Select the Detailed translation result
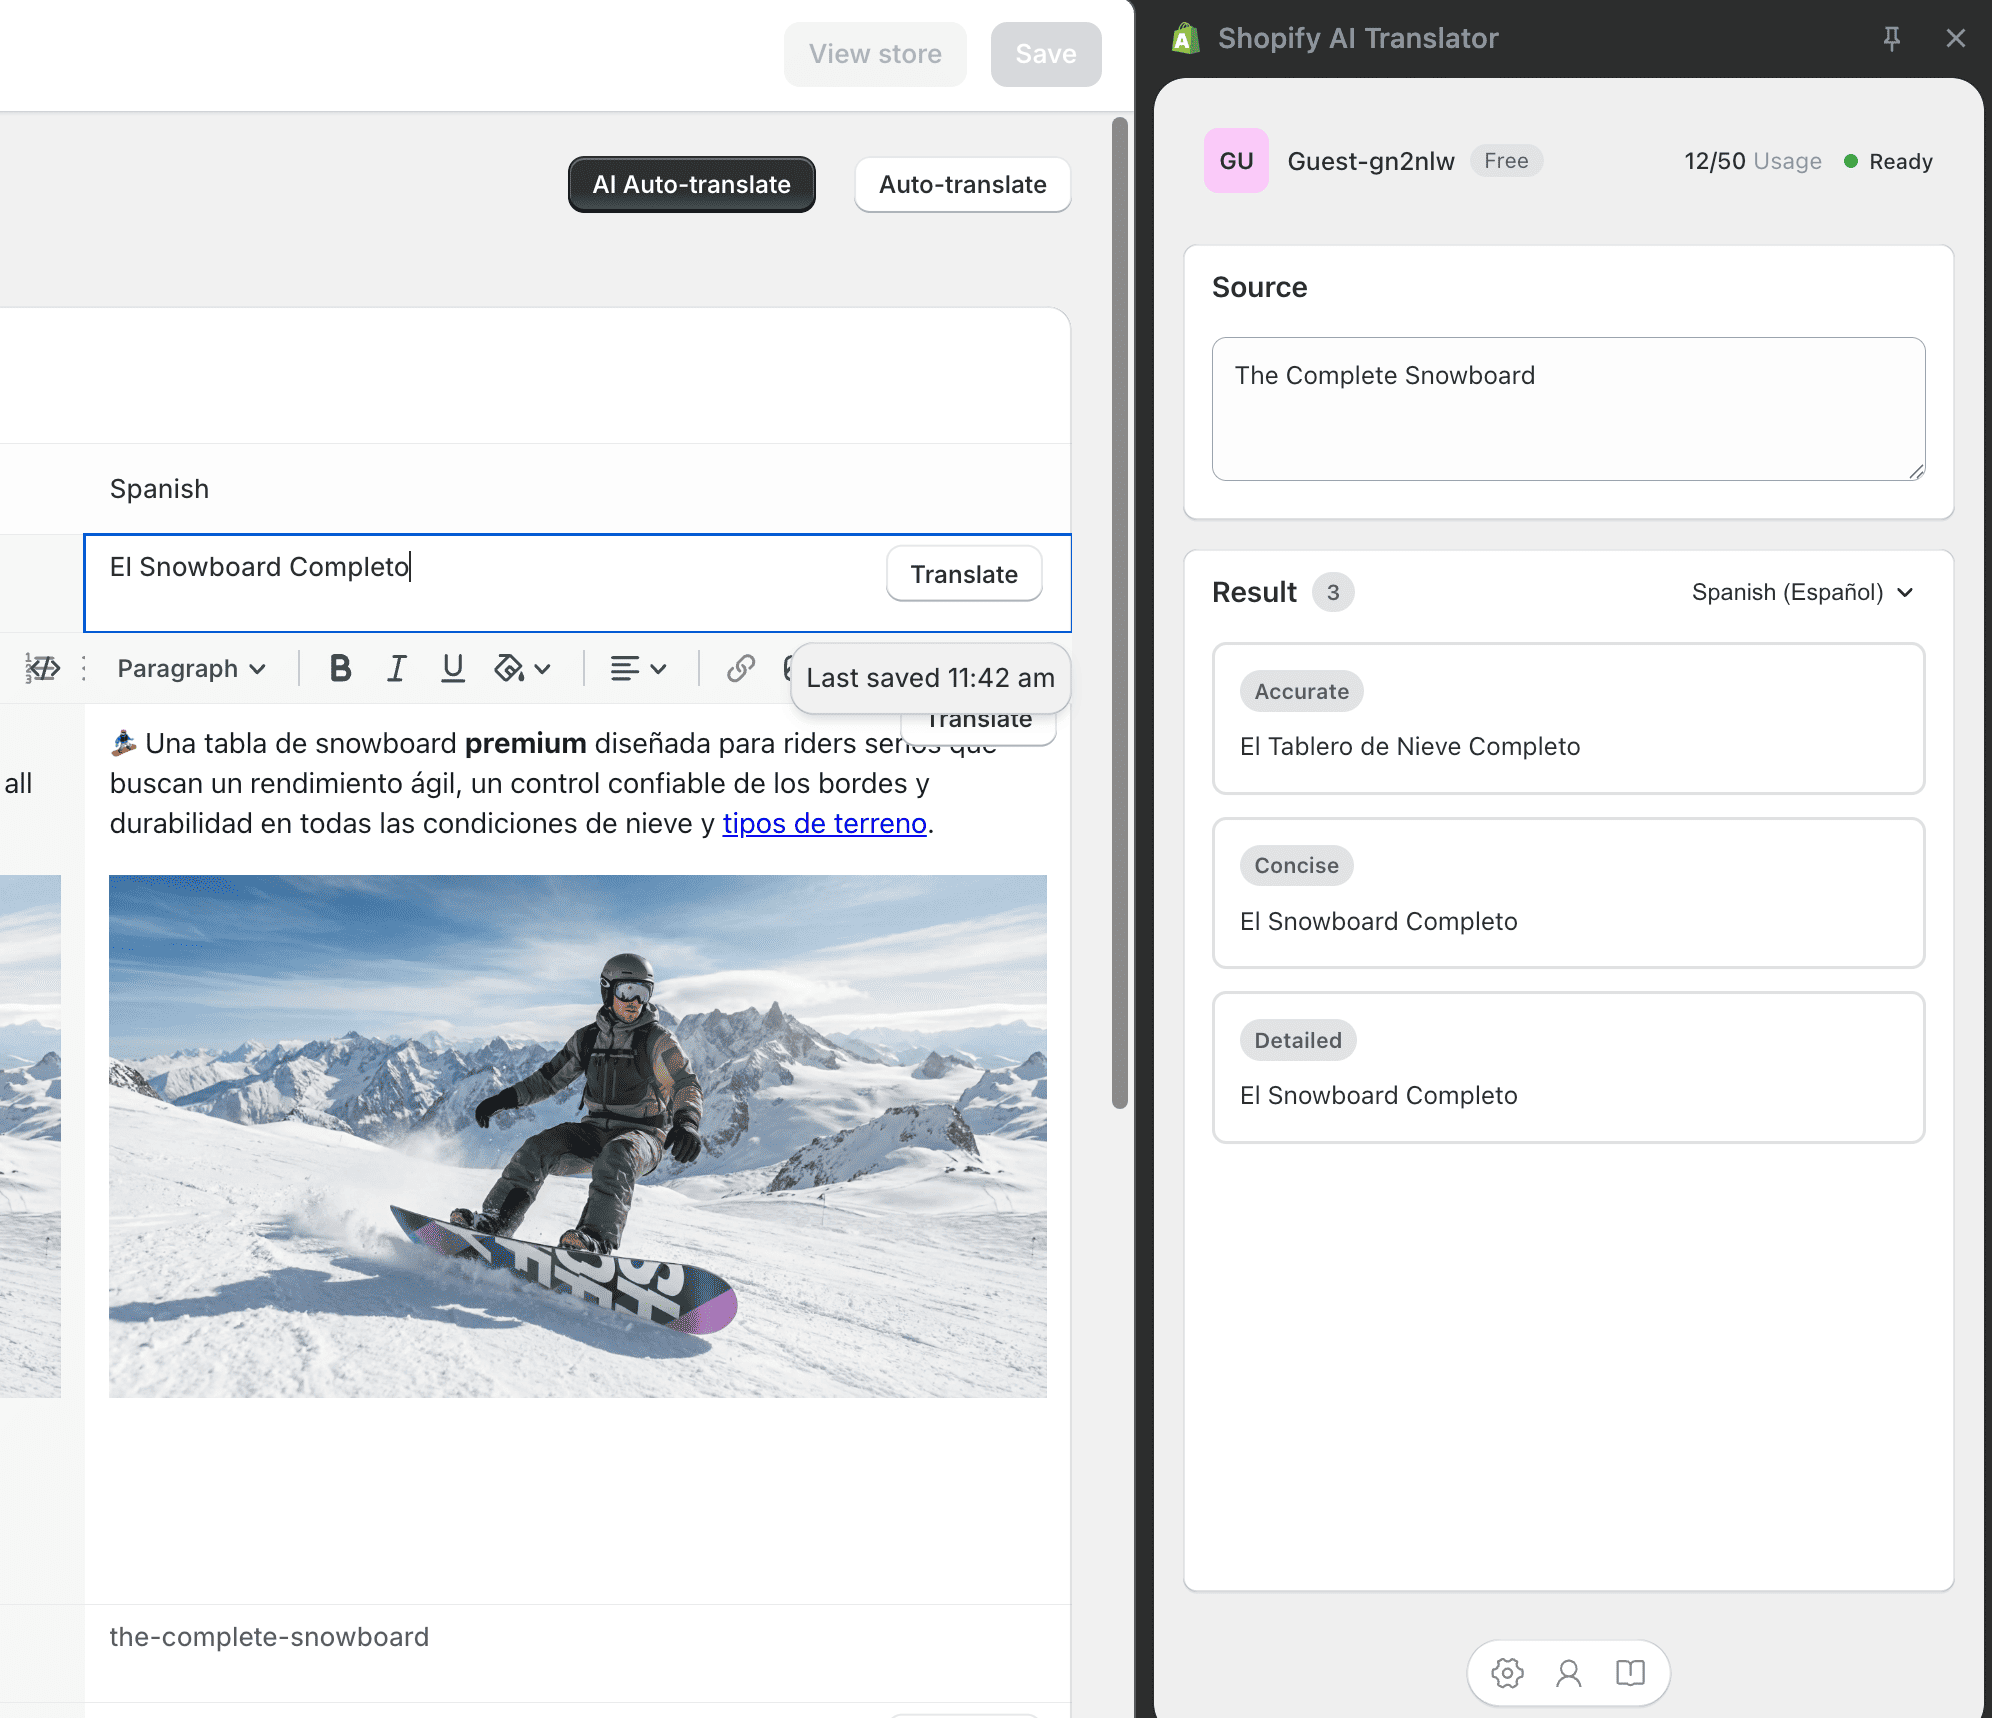Image resolution: width=1992 pixels, height=1718 pixels. pyautogui.click(x=1567, y=1068)
